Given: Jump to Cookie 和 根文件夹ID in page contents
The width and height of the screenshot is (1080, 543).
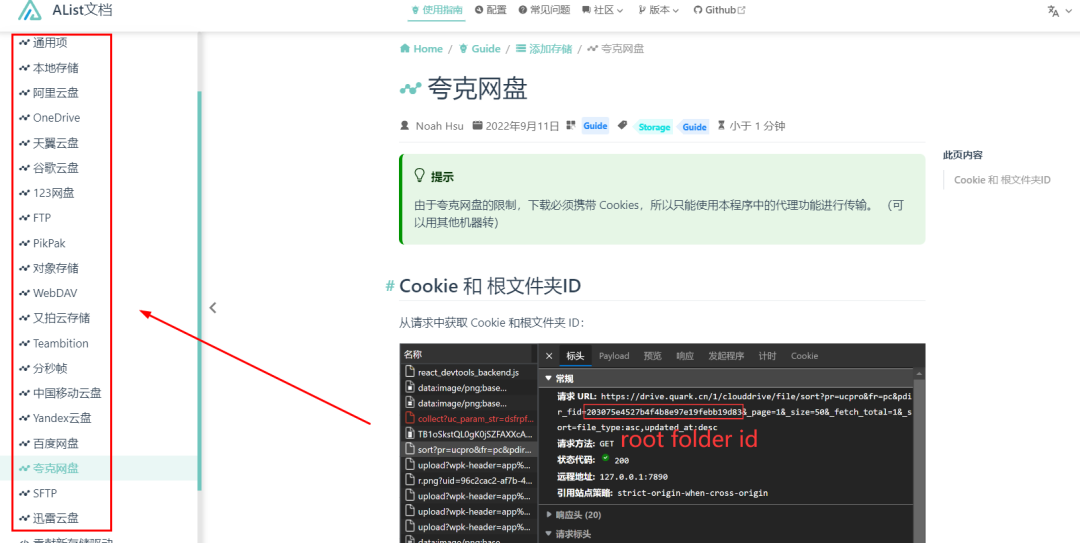Looking at the screenshot, I should [1001, 180].
